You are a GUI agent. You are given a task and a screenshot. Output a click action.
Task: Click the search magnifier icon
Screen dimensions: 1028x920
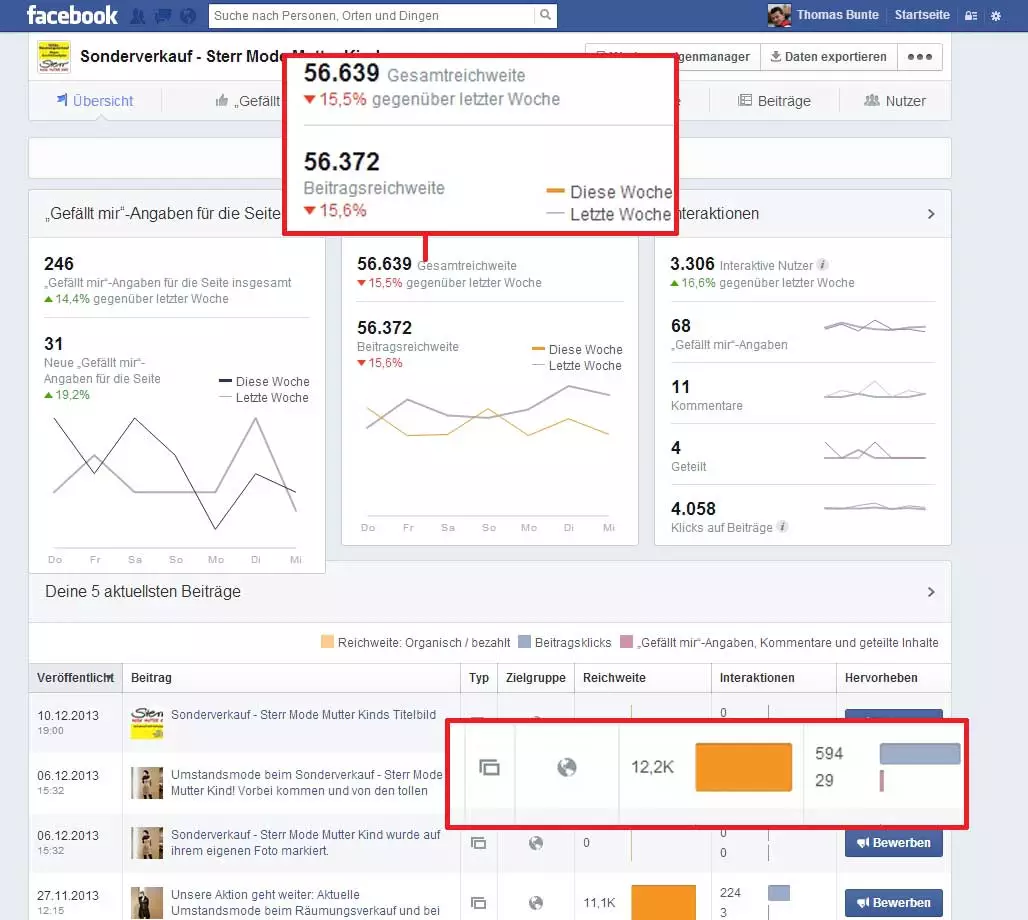coord(545,15)
